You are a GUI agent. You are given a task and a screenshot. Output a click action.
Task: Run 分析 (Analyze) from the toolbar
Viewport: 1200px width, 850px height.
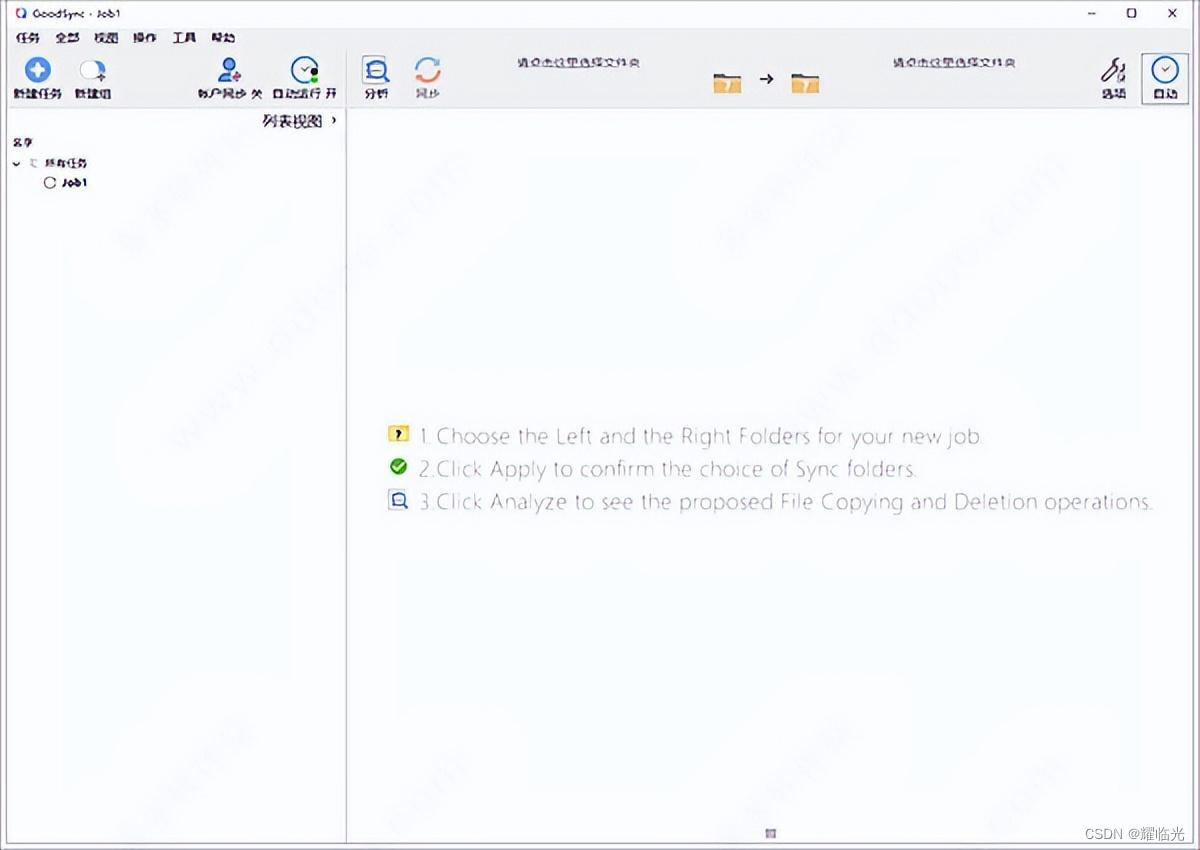[376, 78]
